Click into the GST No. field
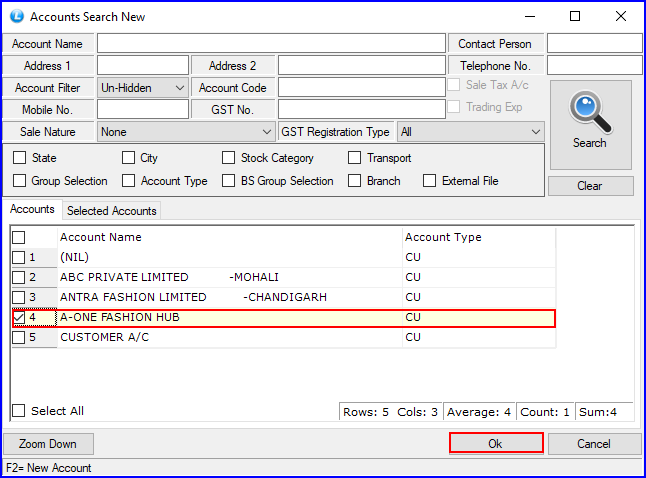Viewport: 646px width, 478px height. point(361,110)
